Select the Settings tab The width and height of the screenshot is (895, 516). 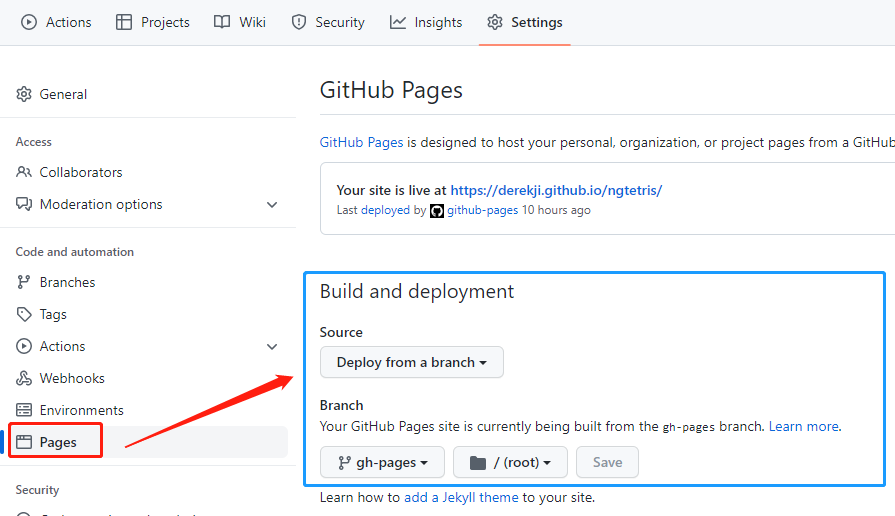[525, 22]
